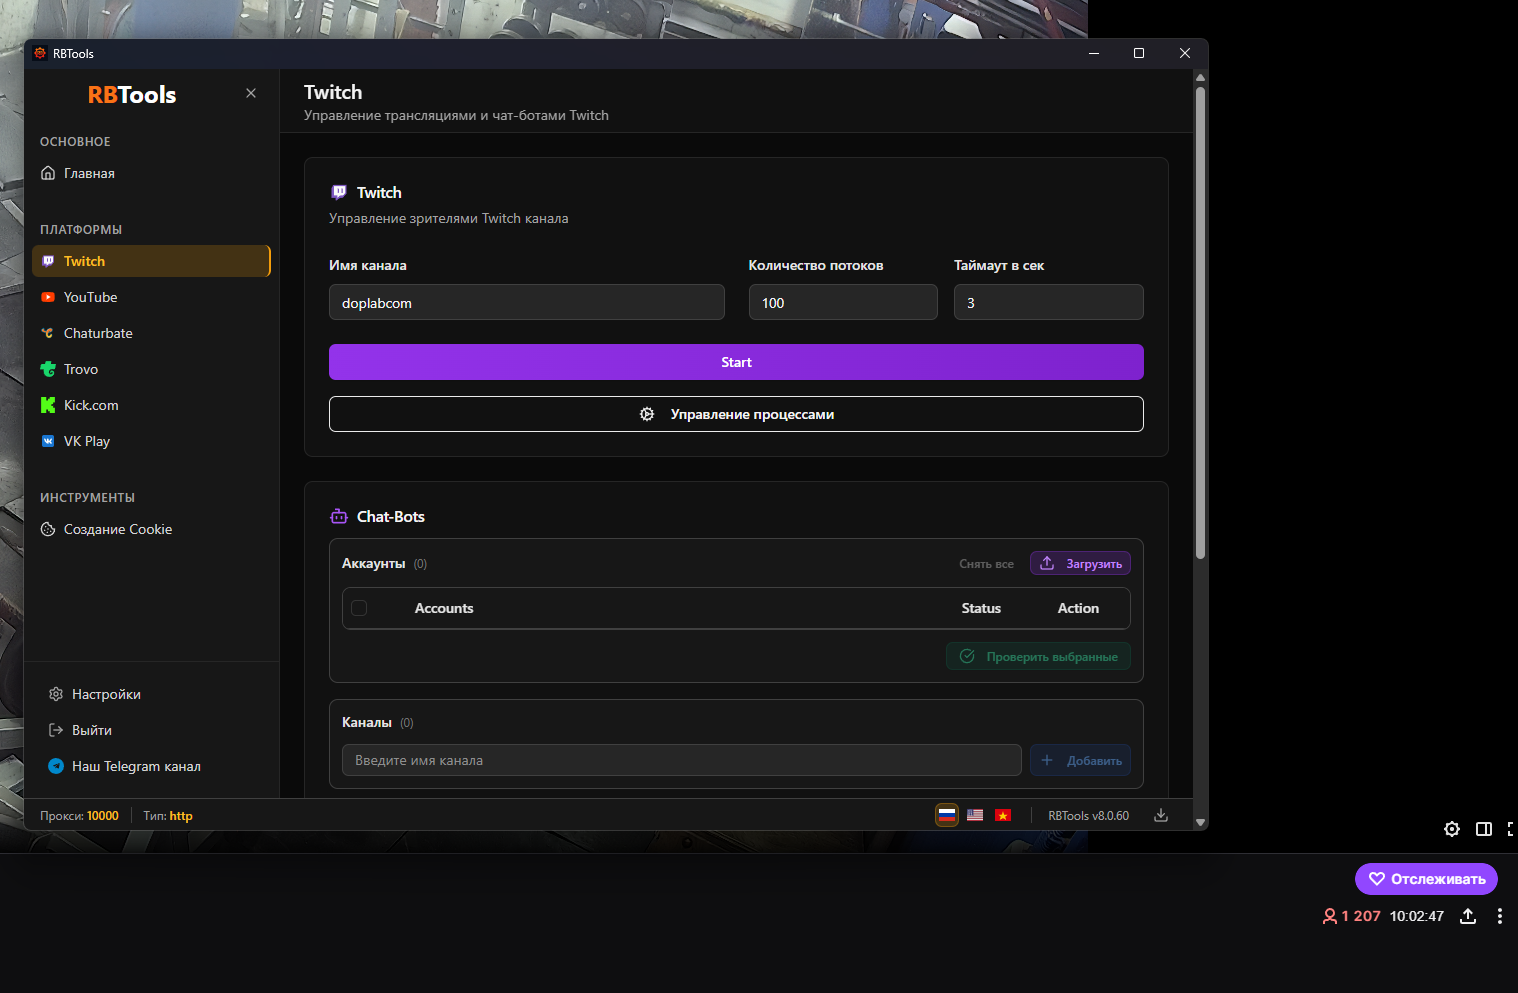Screen dimensions: 1518x993
Task: Select the US flag language icon
Action: tap(975, 815)
